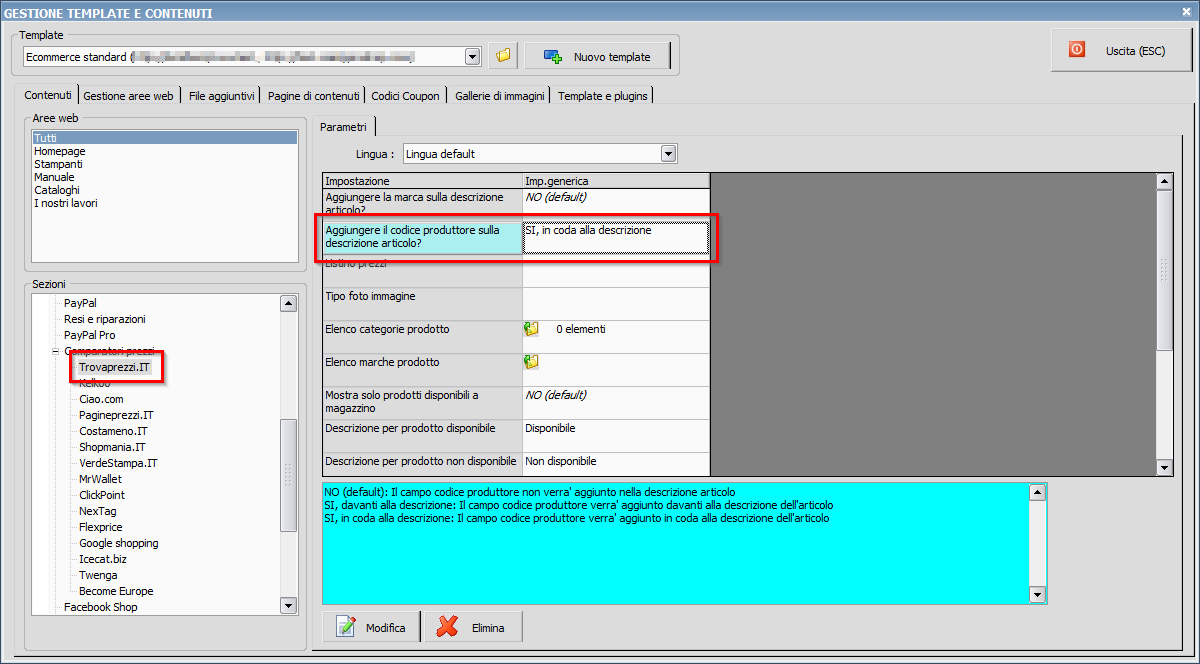Select Homepage in Aree web list

pos(60,151)
